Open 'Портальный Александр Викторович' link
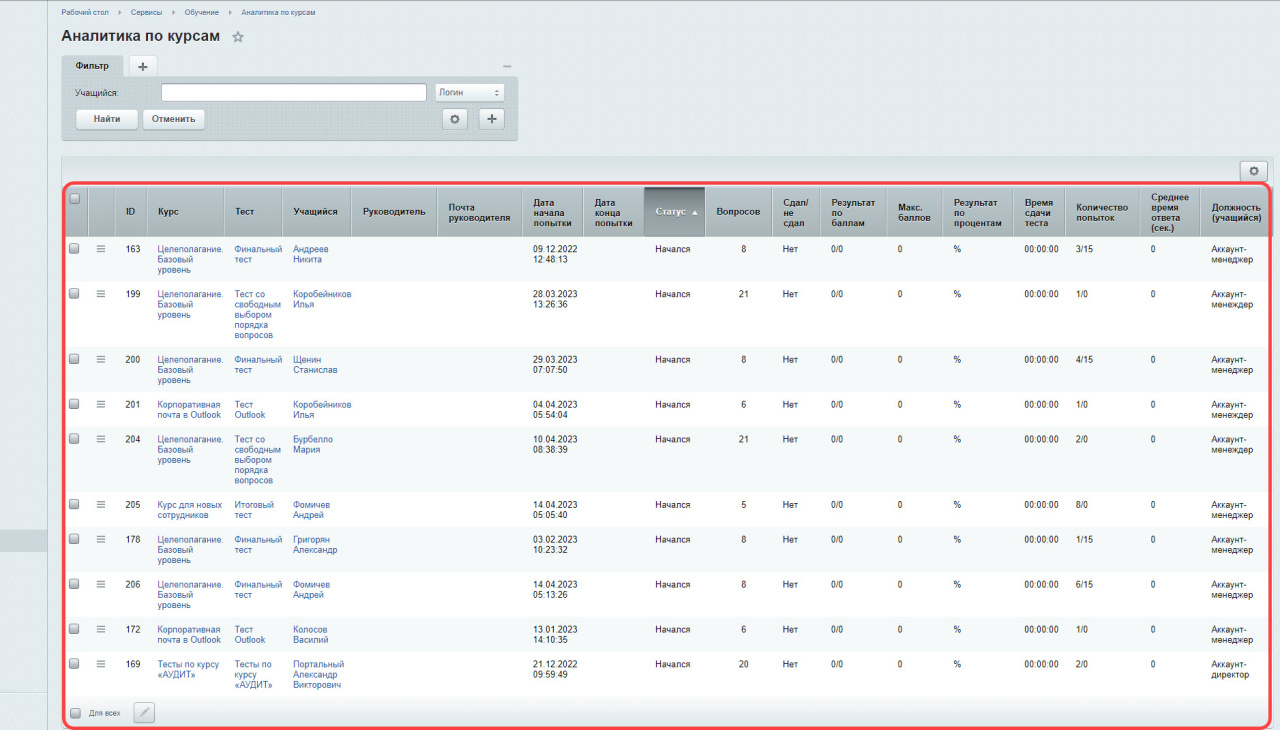 coord(318,674)
